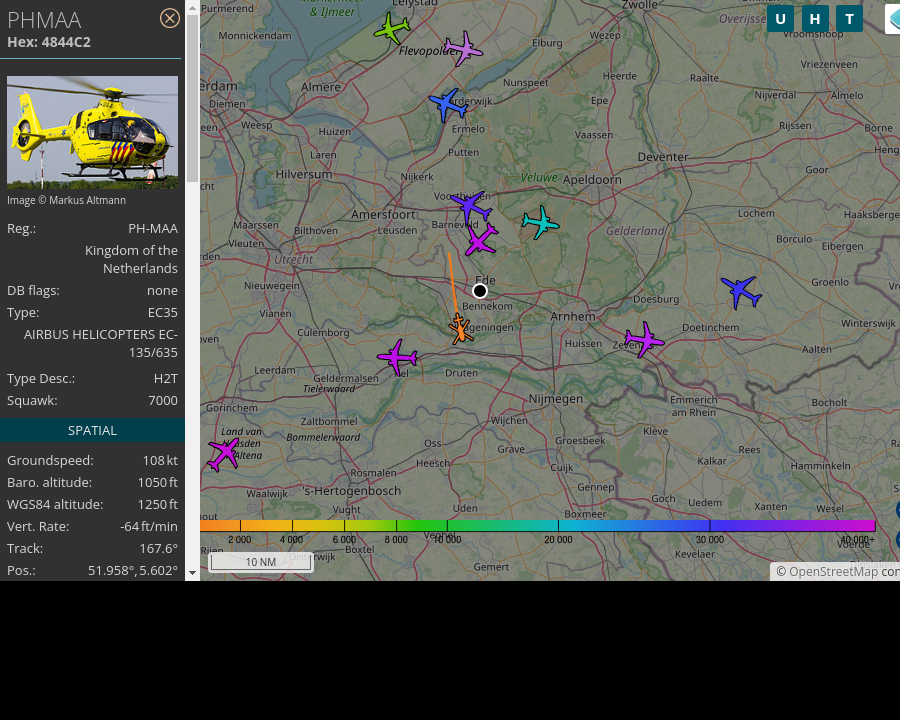Click the PH-MAA registration value
This screenshot has height=720, width=900.
(x=153, y=229)
